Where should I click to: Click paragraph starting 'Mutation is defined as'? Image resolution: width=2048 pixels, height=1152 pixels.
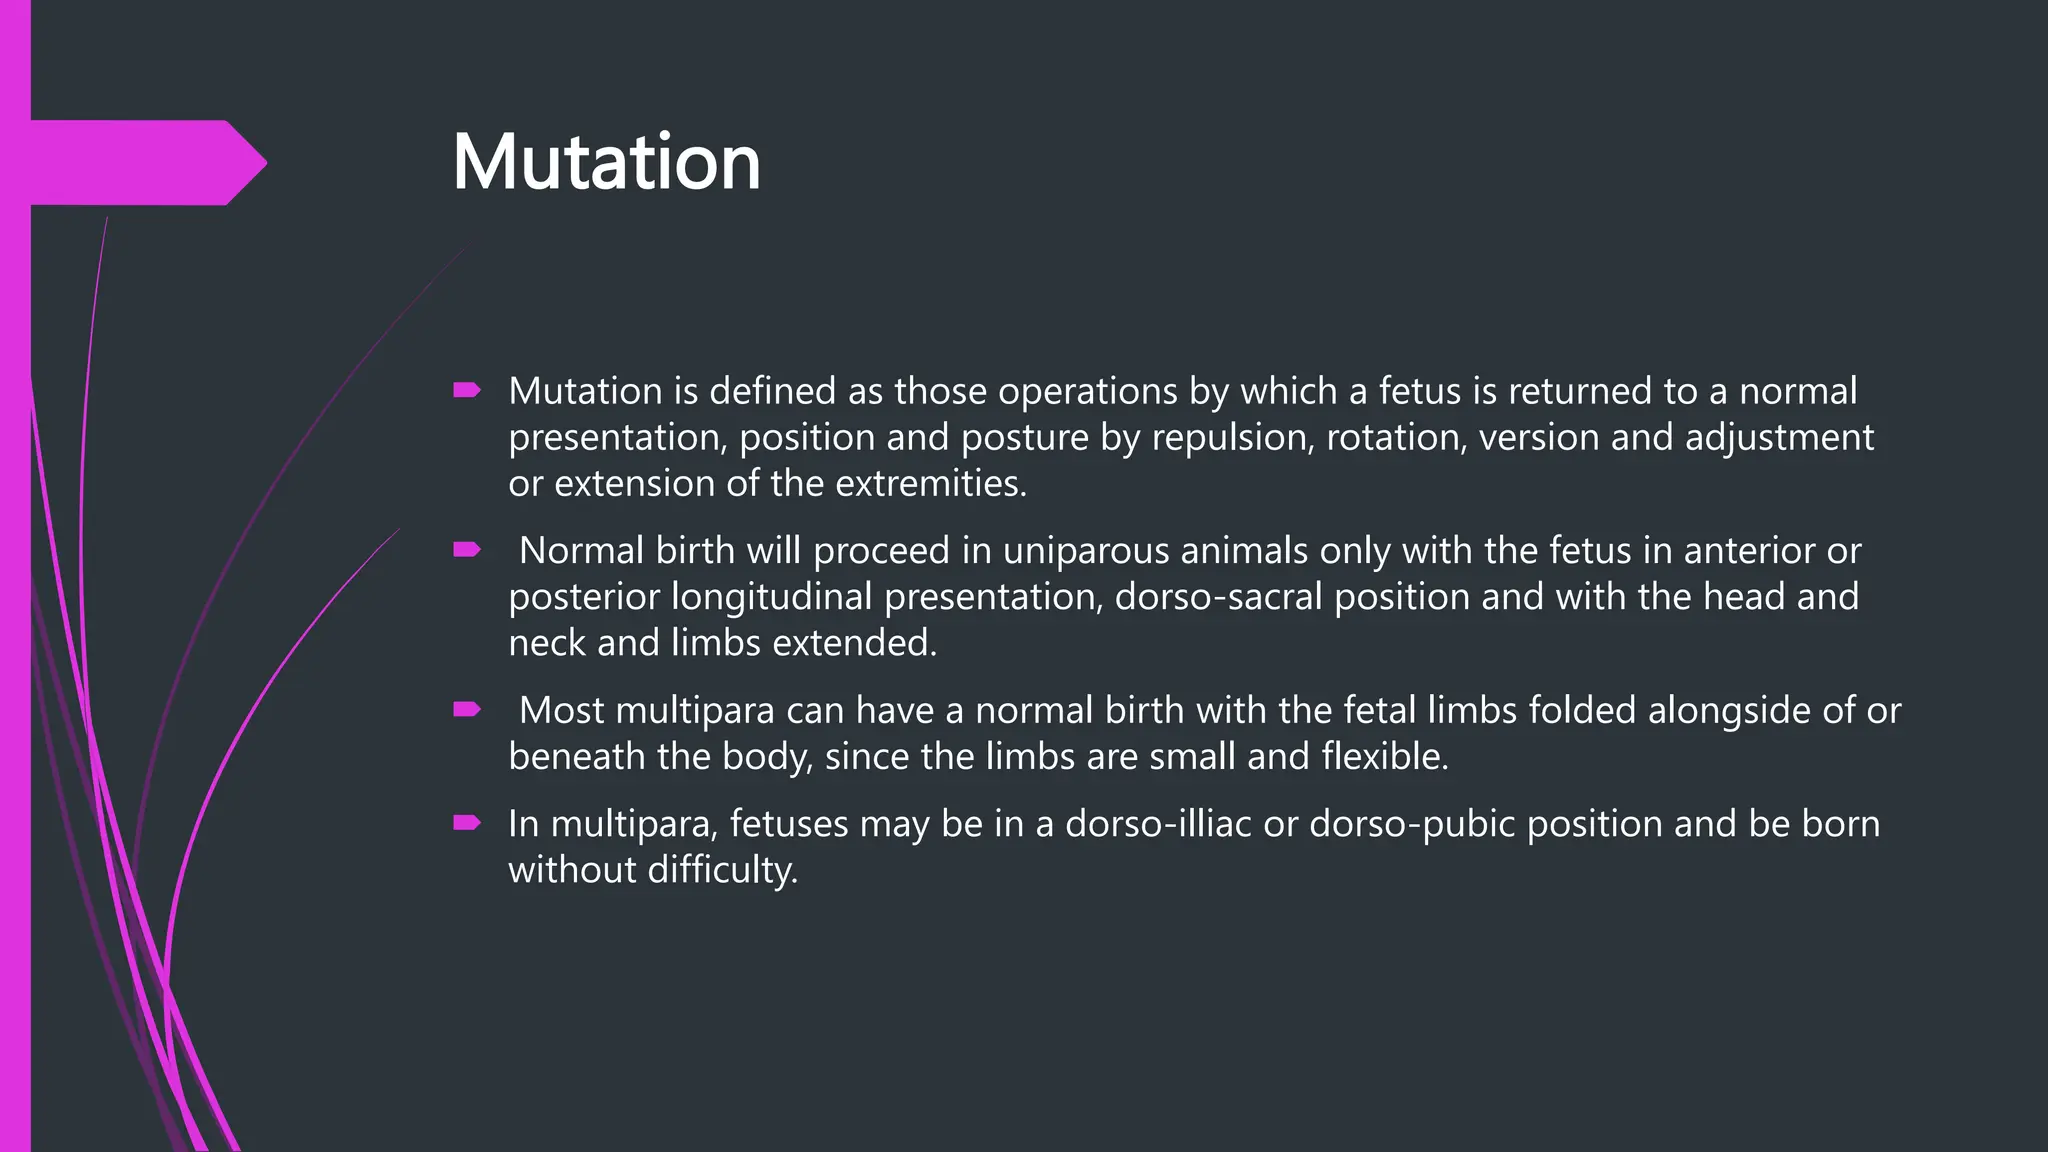tap(1191, 437)
